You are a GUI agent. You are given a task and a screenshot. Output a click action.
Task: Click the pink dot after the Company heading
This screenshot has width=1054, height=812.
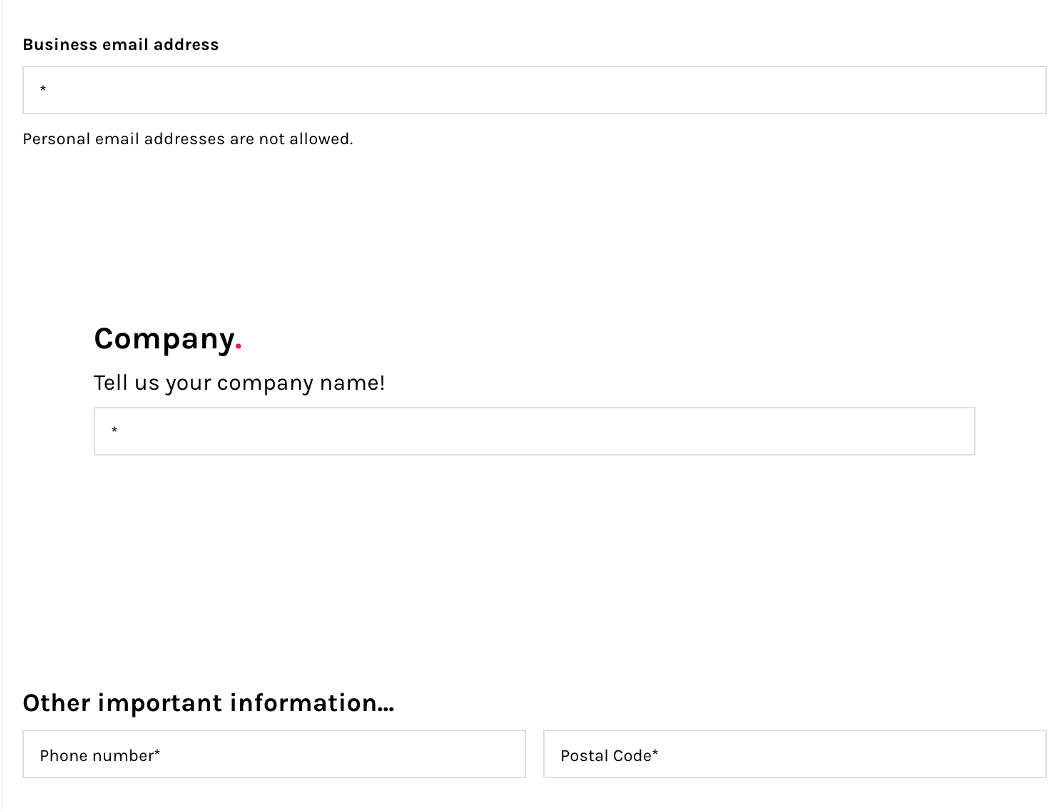coord(239,348)
